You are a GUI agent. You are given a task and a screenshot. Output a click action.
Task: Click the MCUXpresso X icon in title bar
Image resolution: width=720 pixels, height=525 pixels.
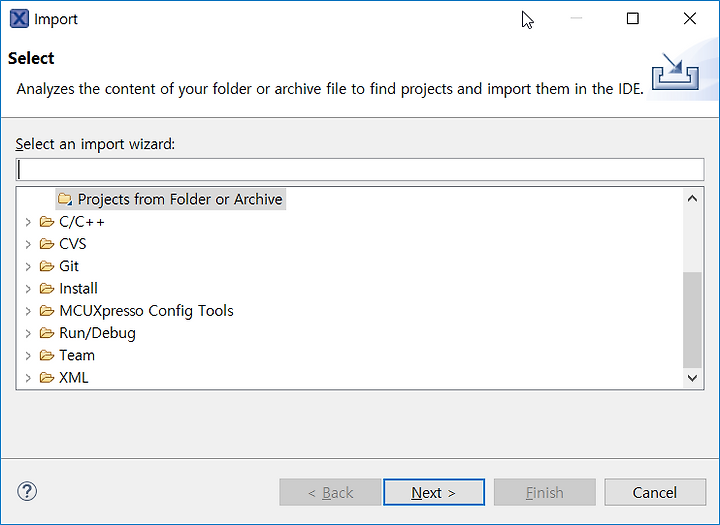click(19, 19)
